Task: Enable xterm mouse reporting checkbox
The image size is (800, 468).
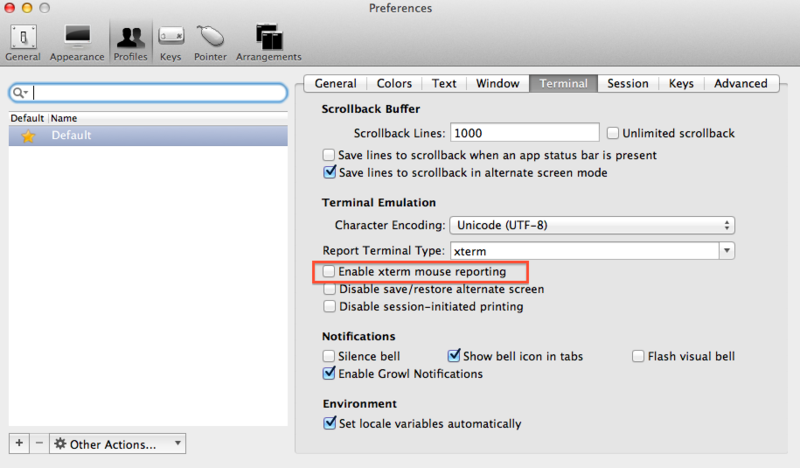Action: (329, 271)
